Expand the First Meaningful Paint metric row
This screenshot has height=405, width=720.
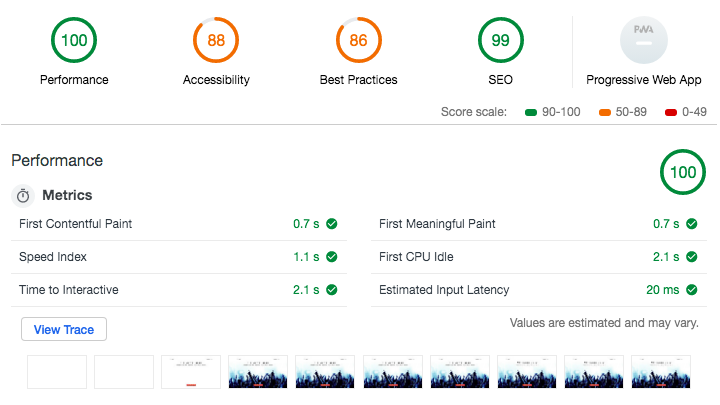pos(539,224)
